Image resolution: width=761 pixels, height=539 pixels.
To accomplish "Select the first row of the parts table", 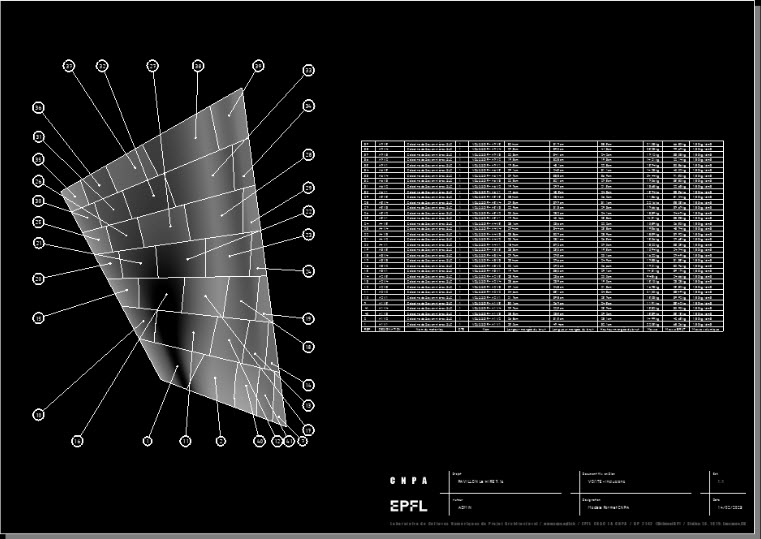I will (540, 143).
